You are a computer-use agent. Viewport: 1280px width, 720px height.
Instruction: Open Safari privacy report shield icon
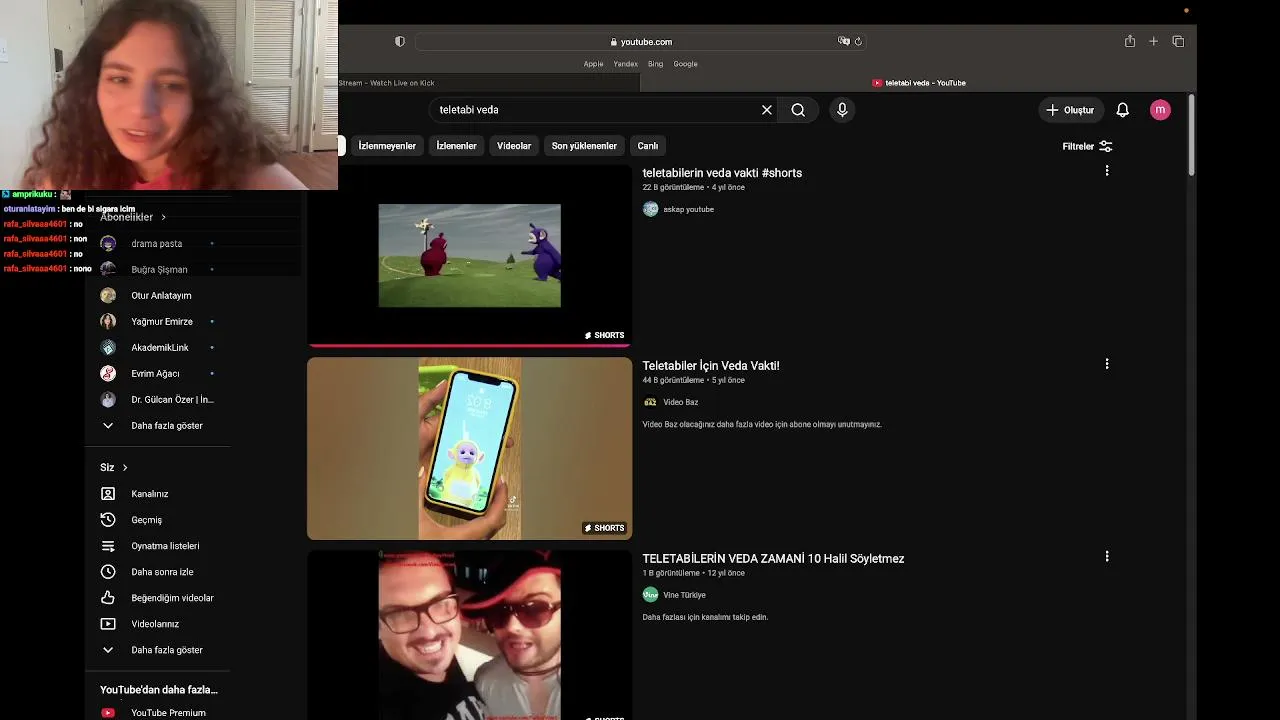pyautogui.click(x=400, y=41)
